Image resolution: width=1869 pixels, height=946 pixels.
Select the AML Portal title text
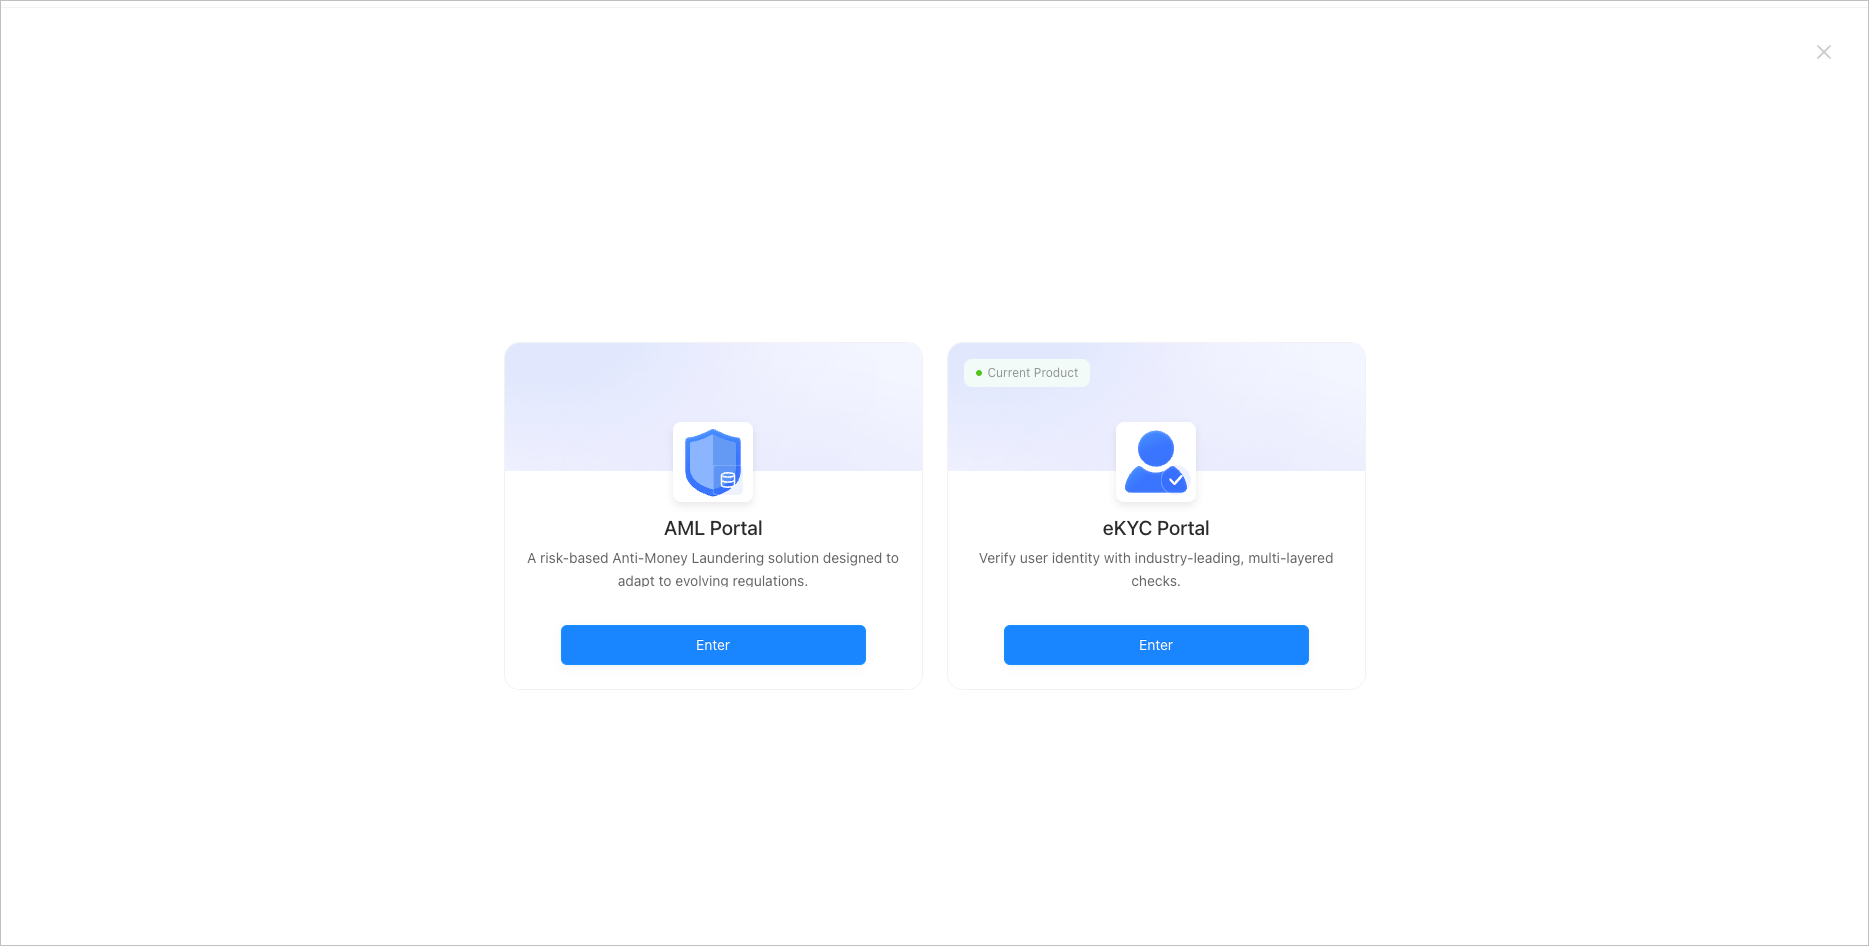(713, 528)
